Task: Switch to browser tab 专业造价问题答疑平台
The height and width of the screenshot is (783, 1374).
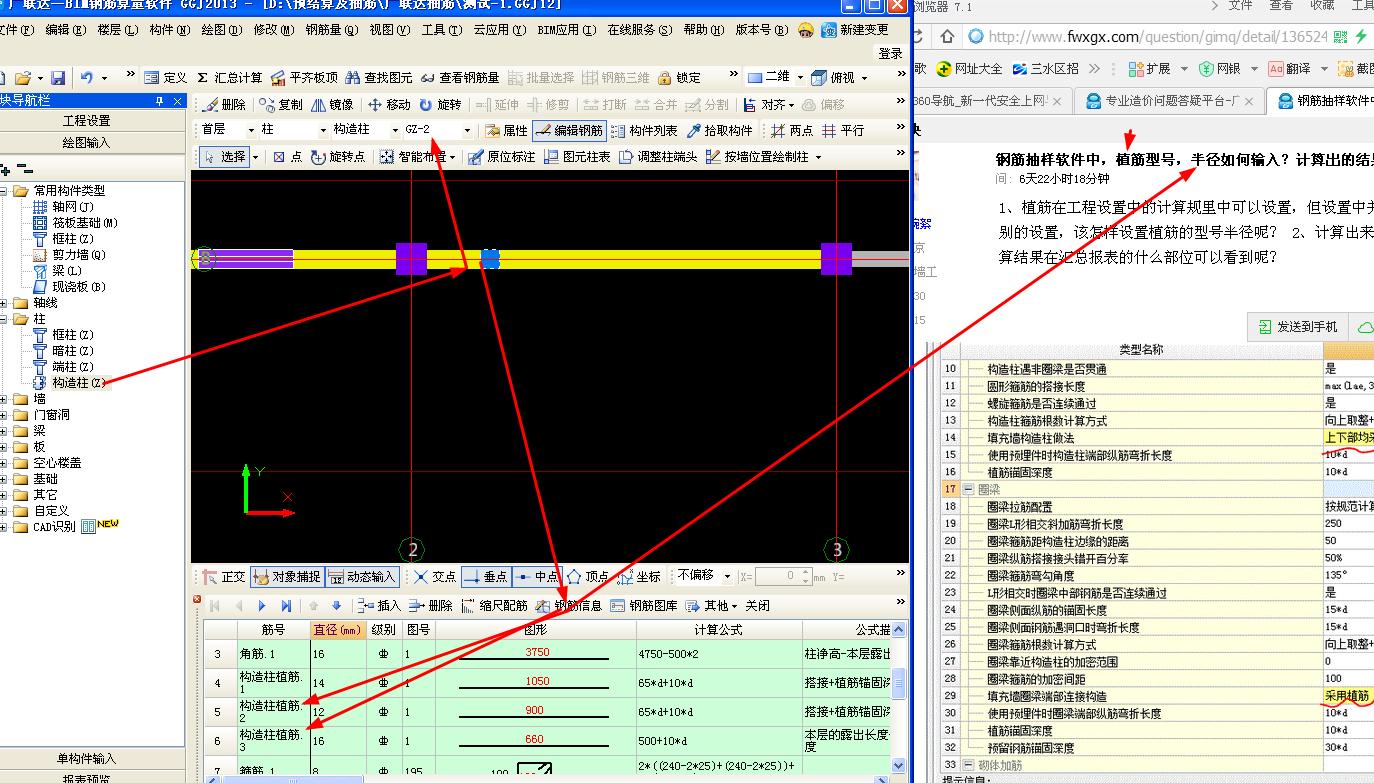Action: tap(1168, 100)
